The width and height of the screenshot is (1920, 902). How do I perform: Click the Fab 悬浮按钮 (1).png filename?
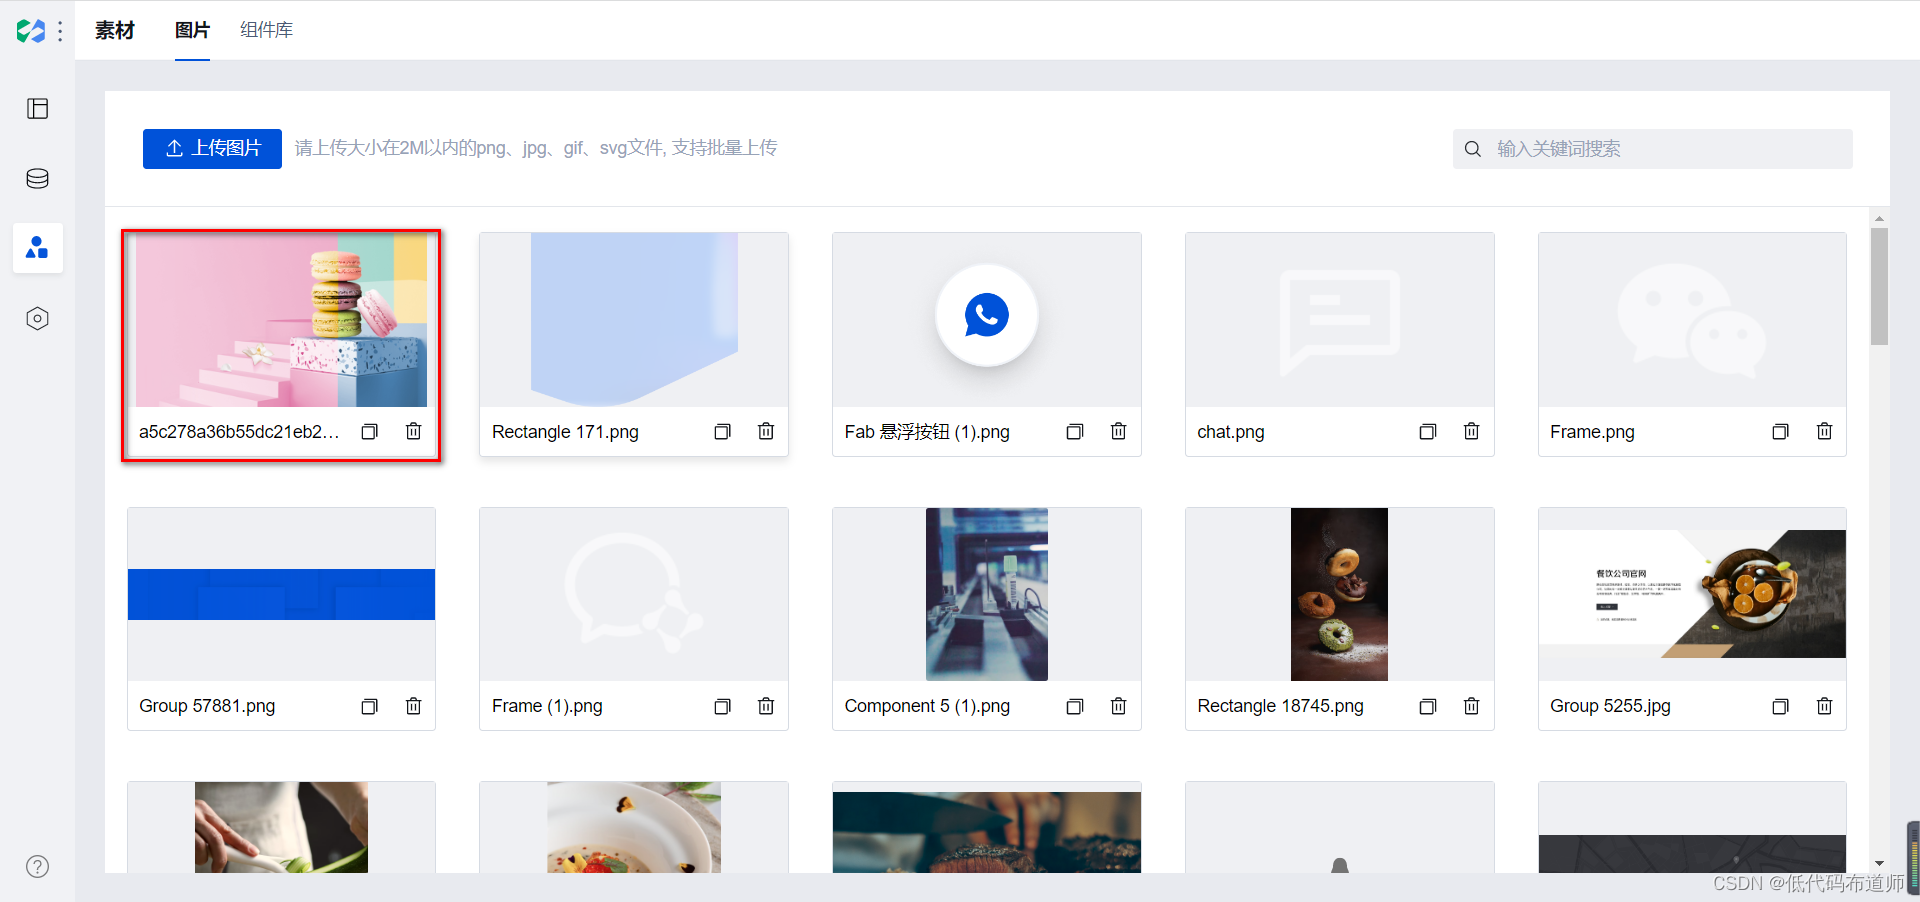(x=927, y=432)
